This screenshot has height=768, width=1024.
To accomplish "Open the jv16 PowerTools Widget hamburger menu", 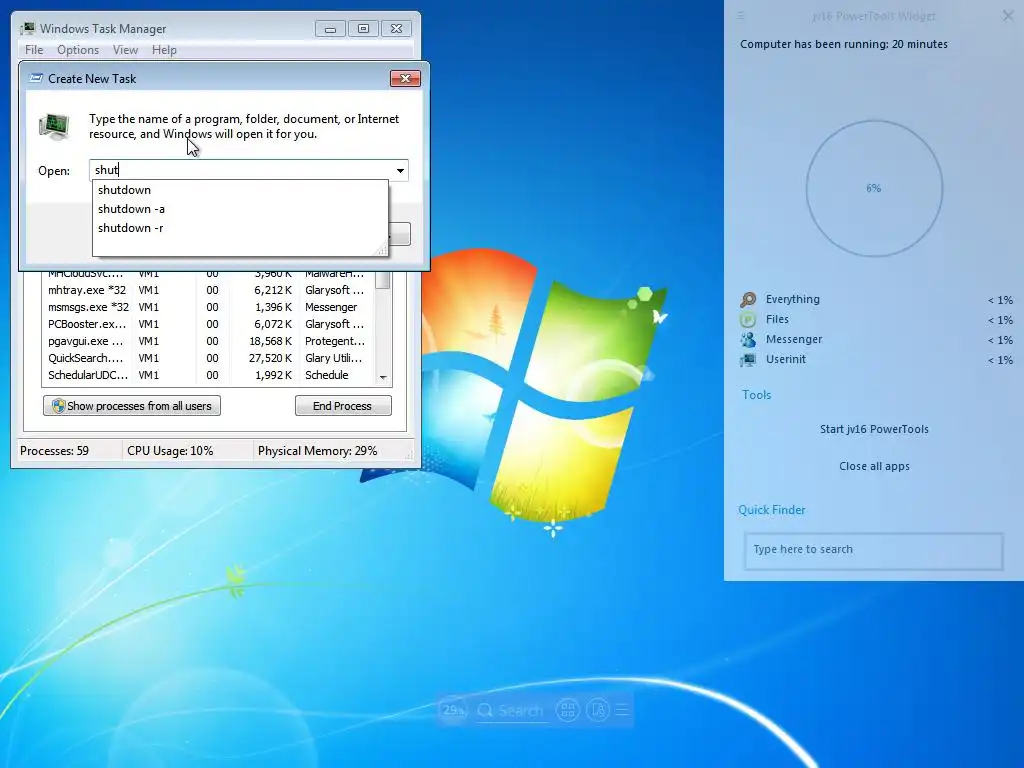I will pos(741,16).
